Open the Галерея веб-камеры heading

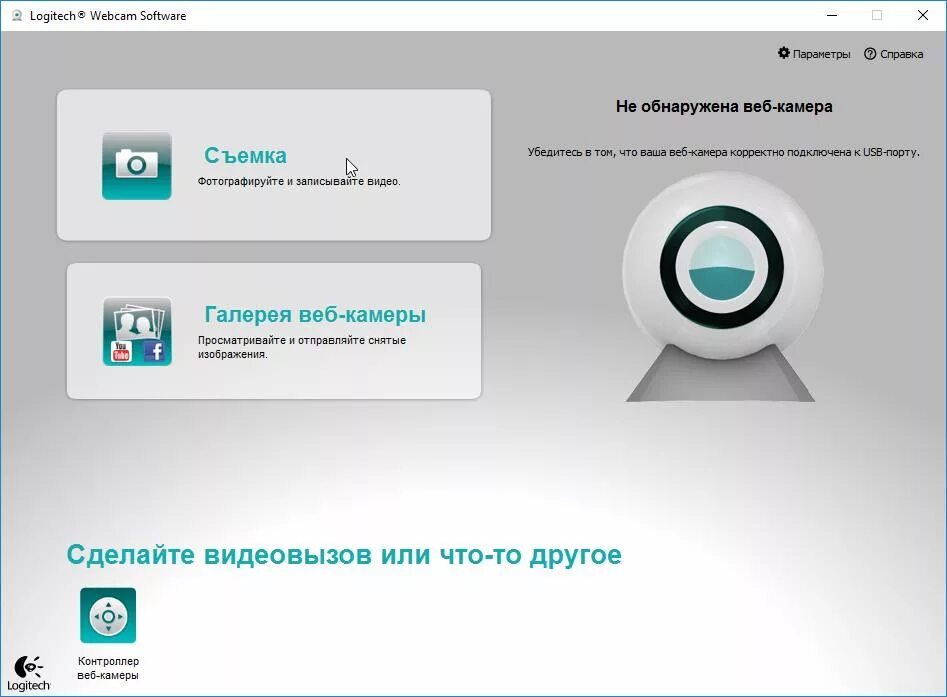click(315, 314)
